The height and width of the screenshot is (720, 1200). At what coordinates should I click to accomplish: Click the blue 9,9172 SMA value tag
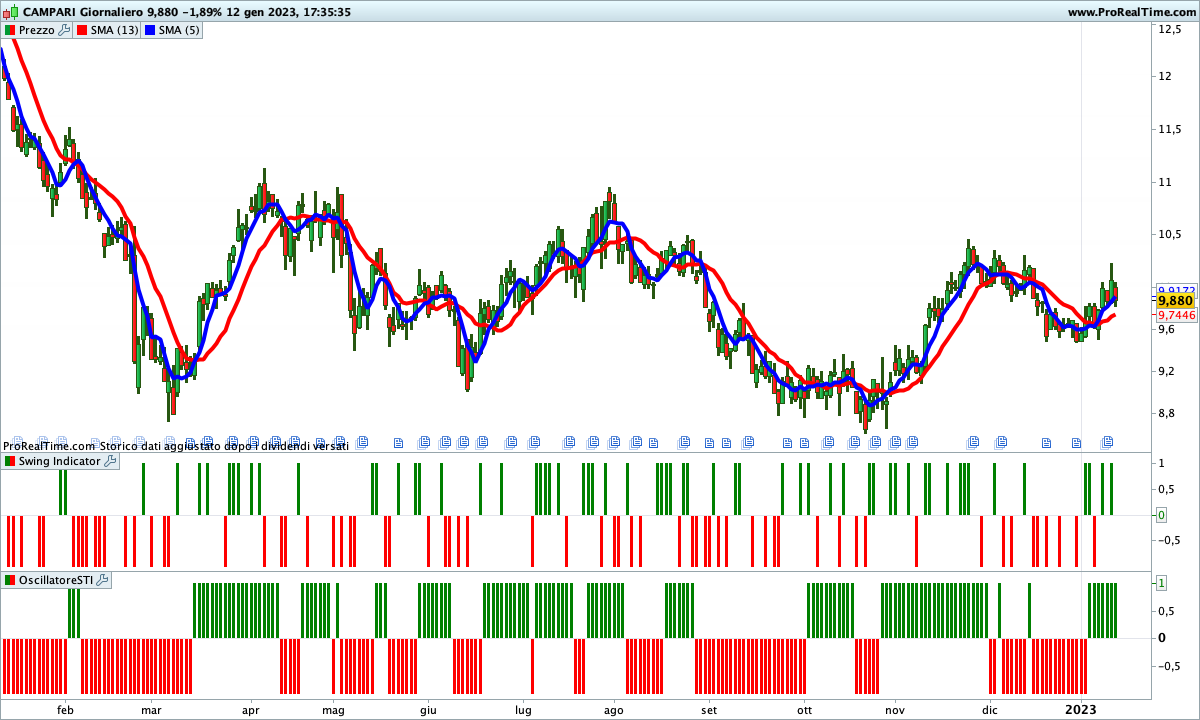click(1176, 289)
